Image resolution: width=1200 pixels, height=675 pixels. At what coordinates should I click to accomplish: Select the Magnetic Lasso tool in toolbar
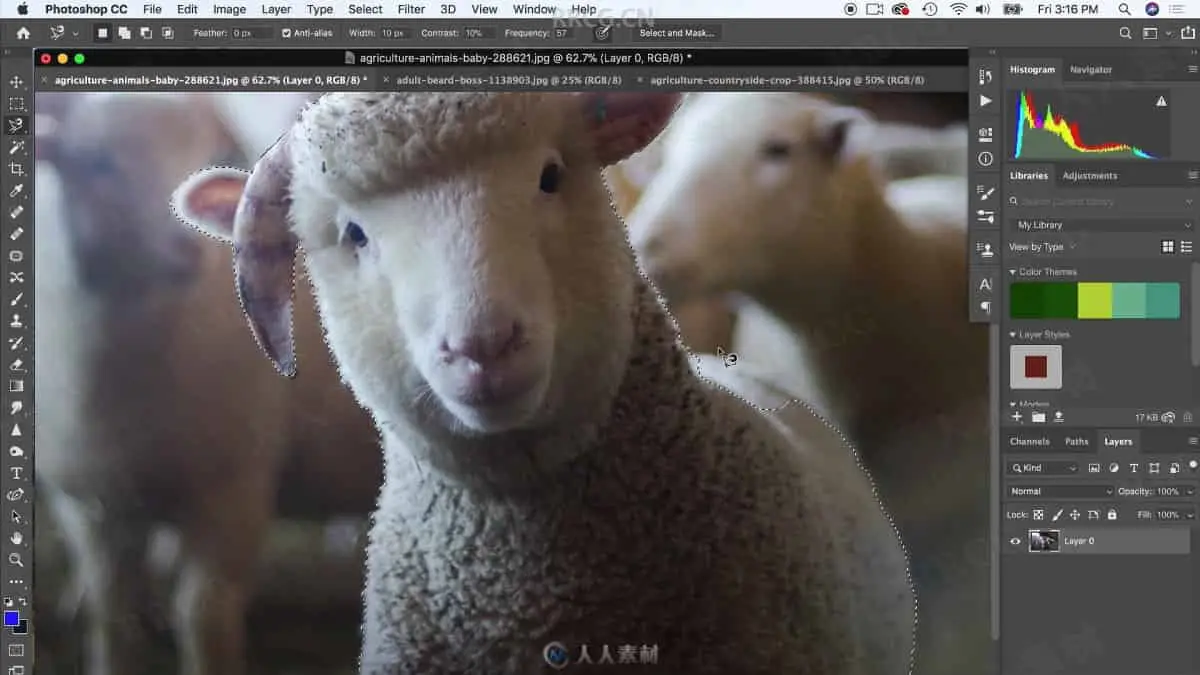[16, 126]
